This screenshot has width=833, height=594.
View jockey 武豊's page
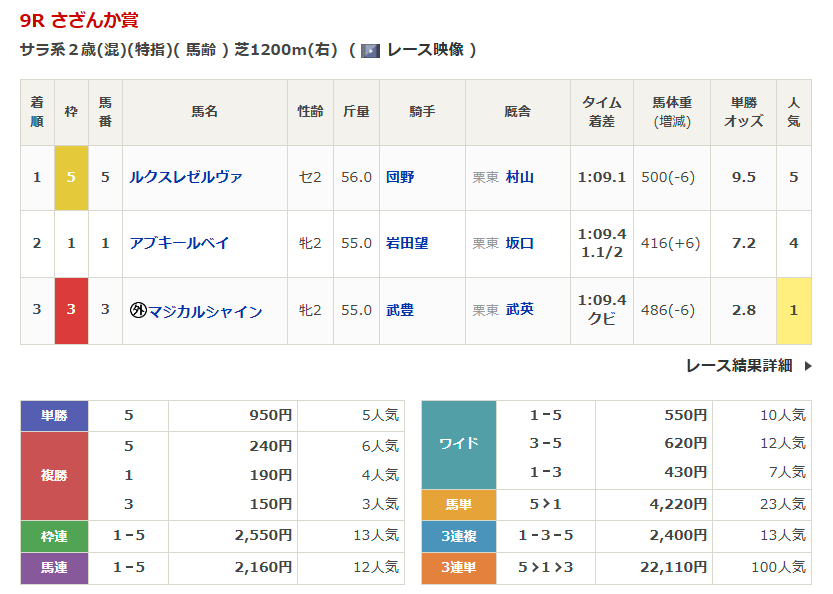pyautogui.click(x=400, y=310)
